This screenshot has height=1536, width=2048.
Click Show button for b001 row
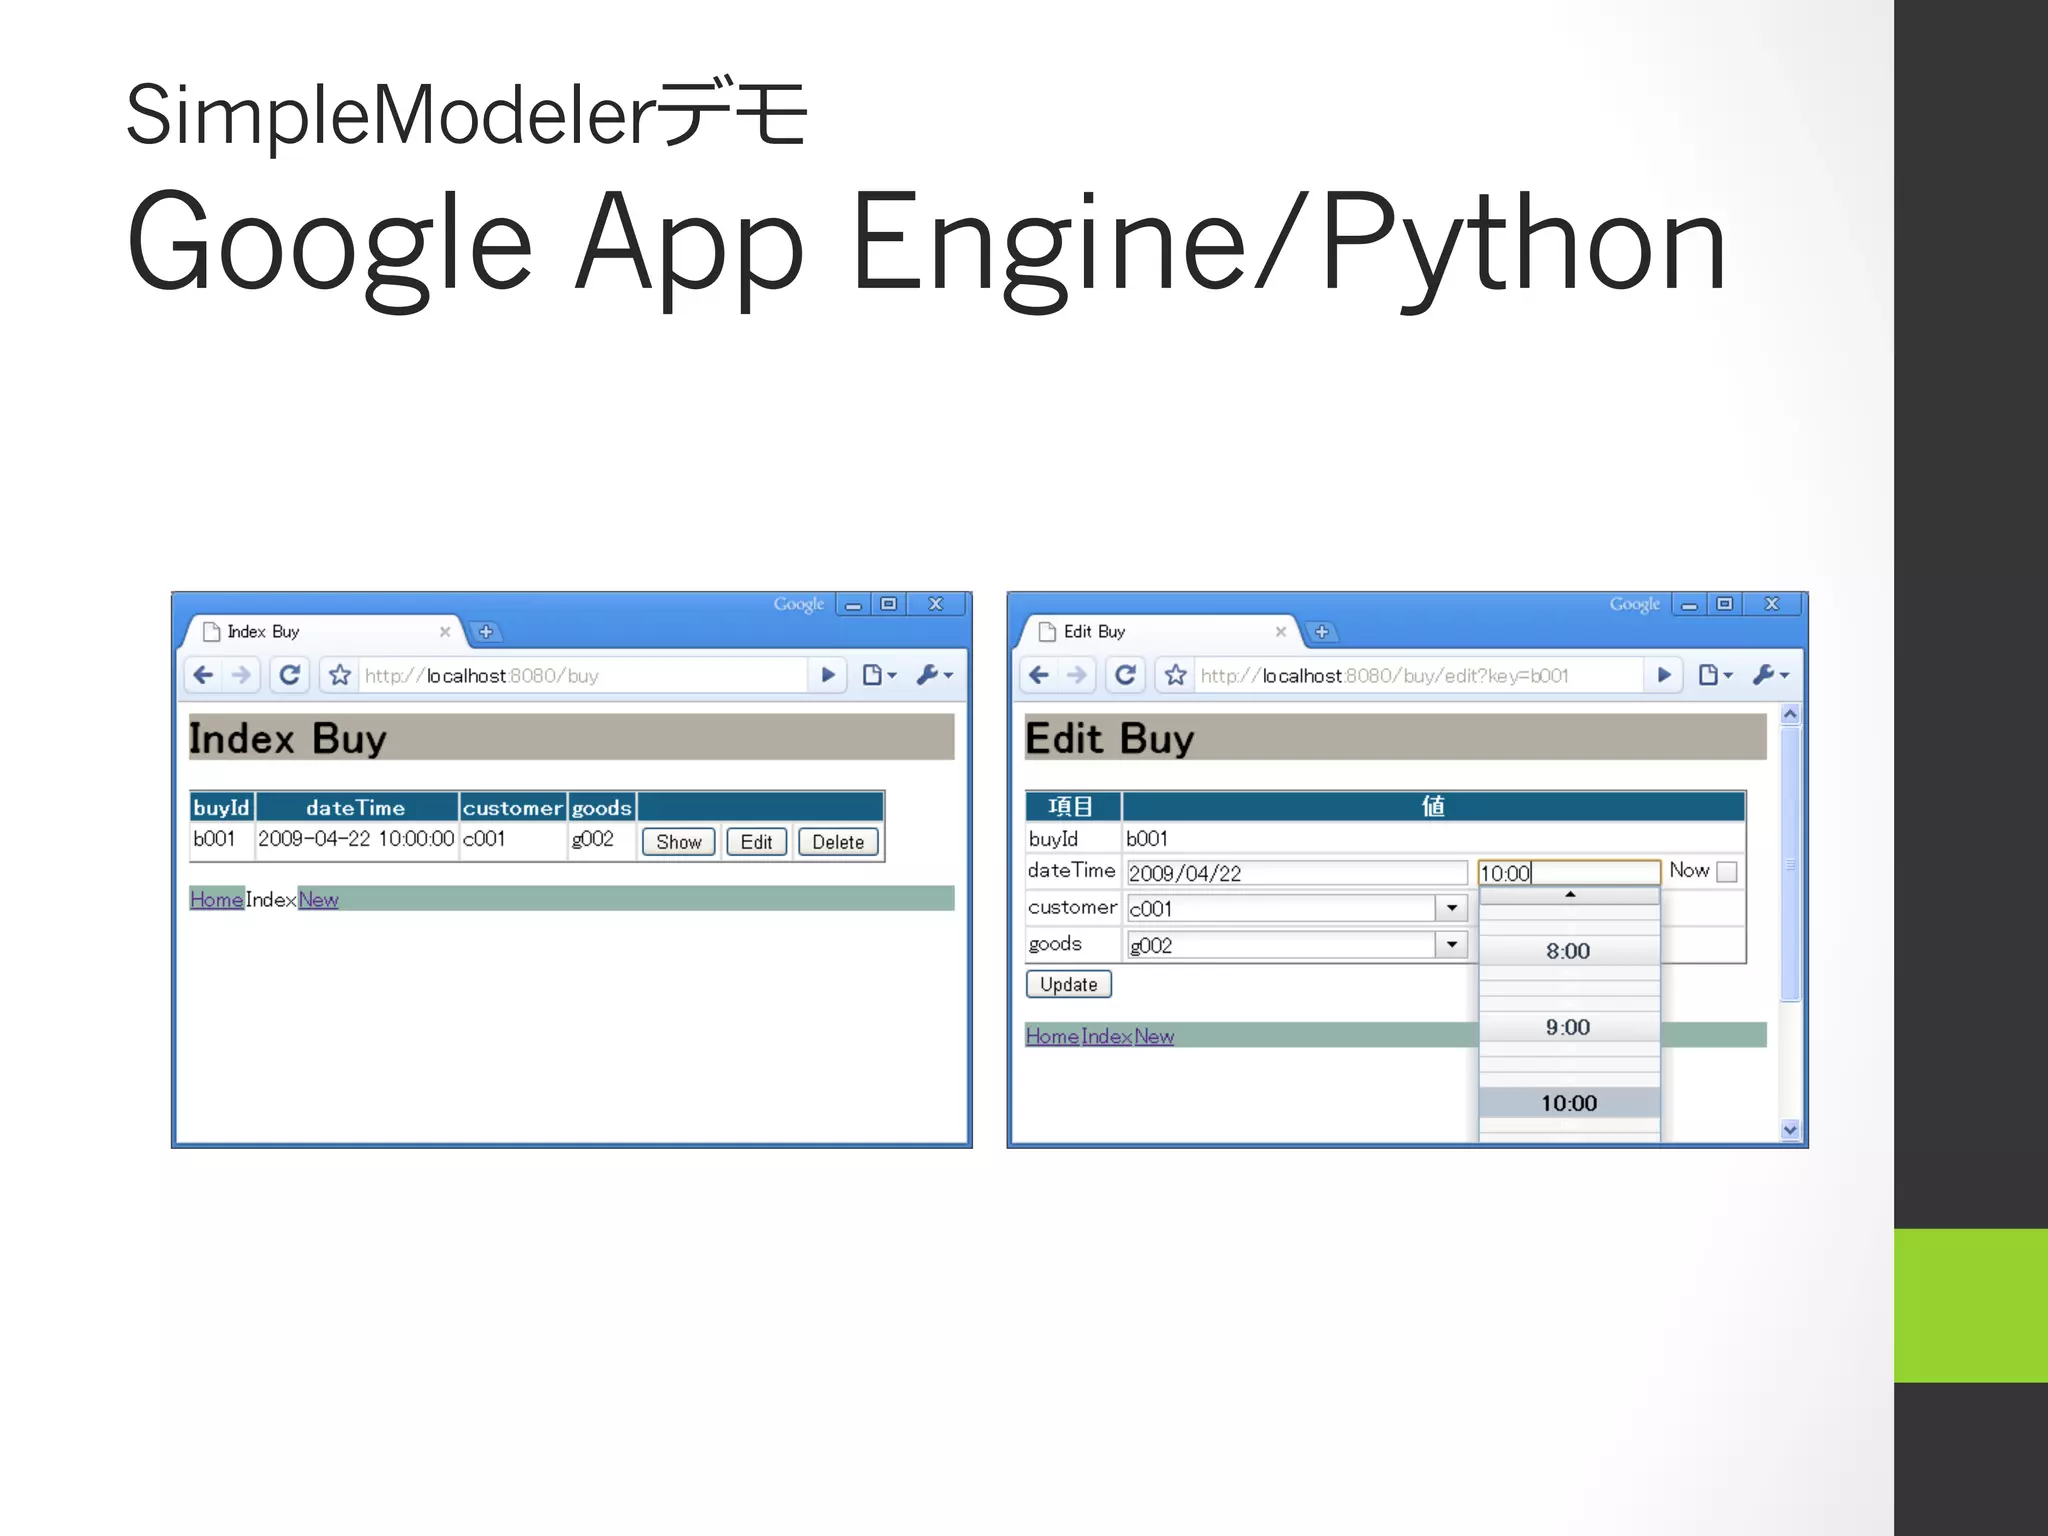point(679,842)
